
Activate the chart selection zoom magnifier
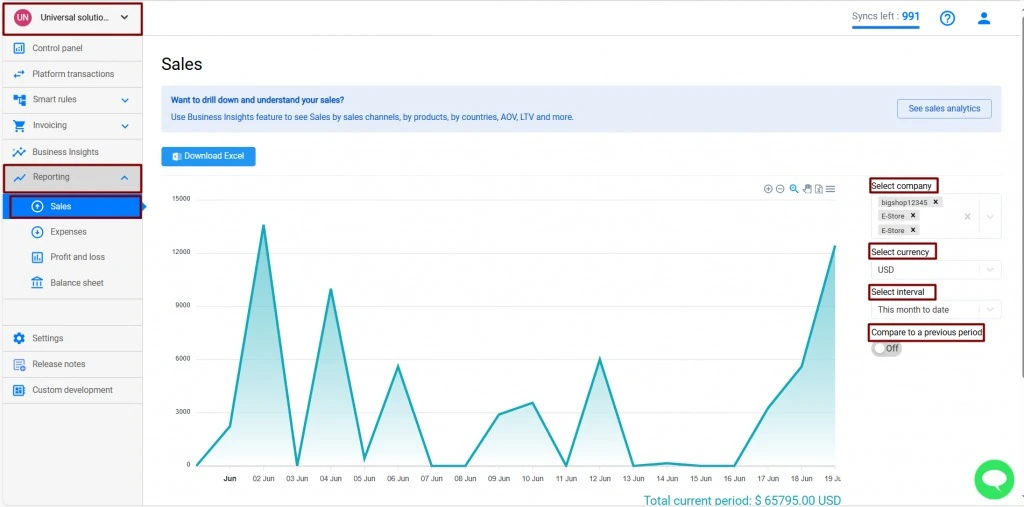click(793, 189)
